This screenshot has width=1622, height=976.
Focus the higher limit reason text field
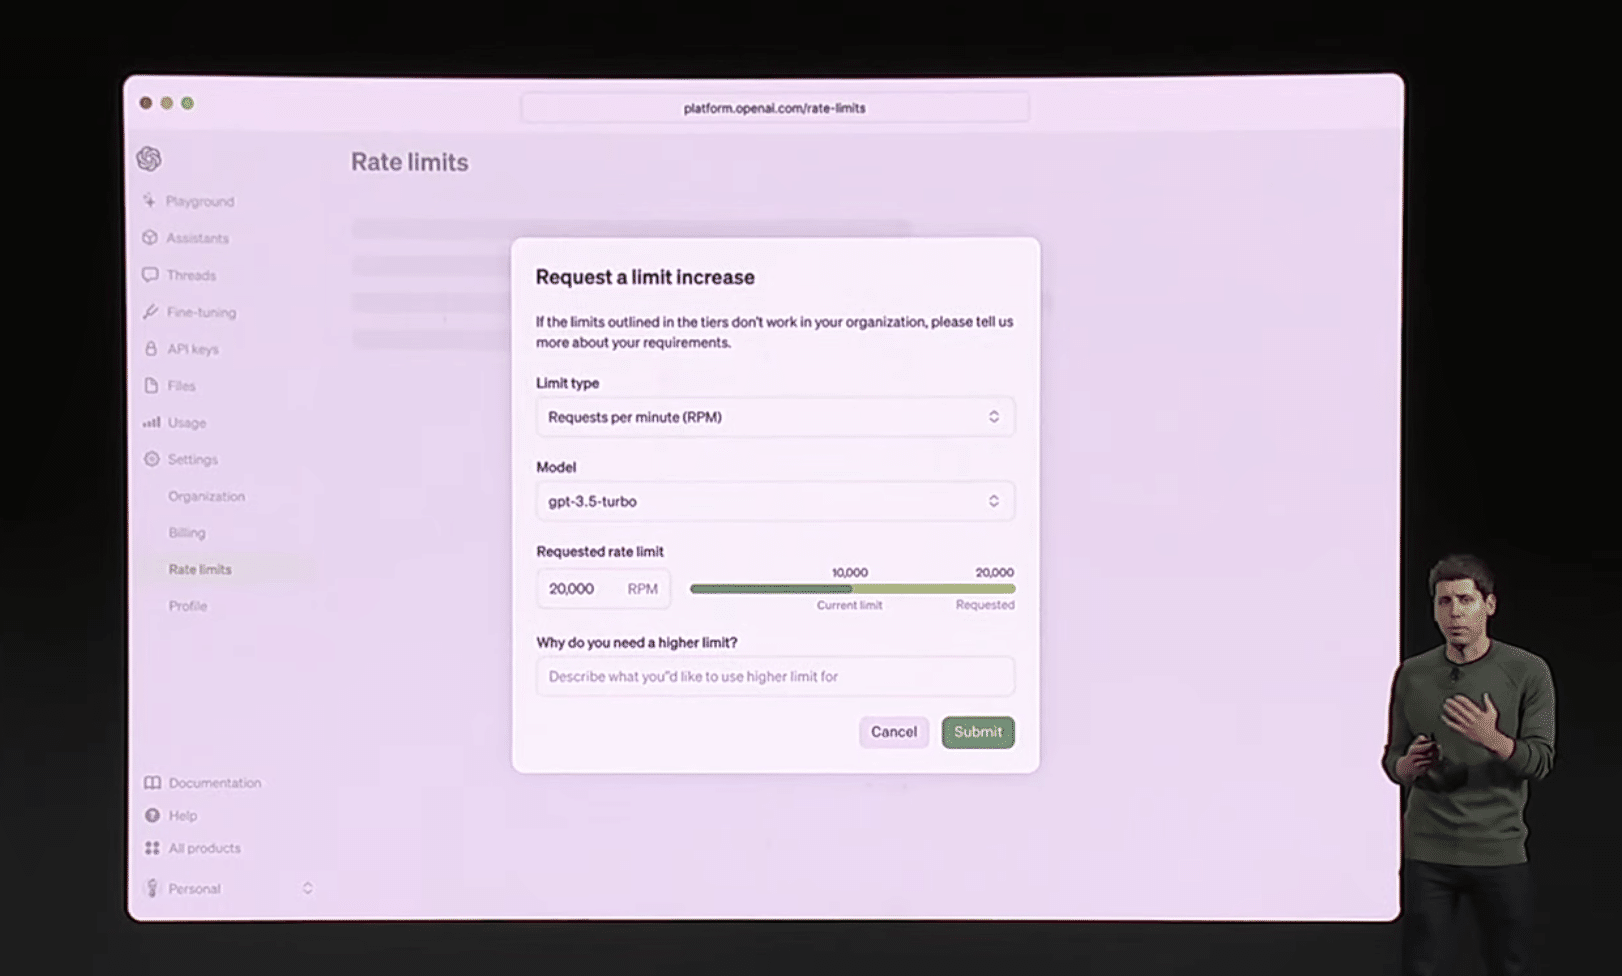tap(775, 677)
